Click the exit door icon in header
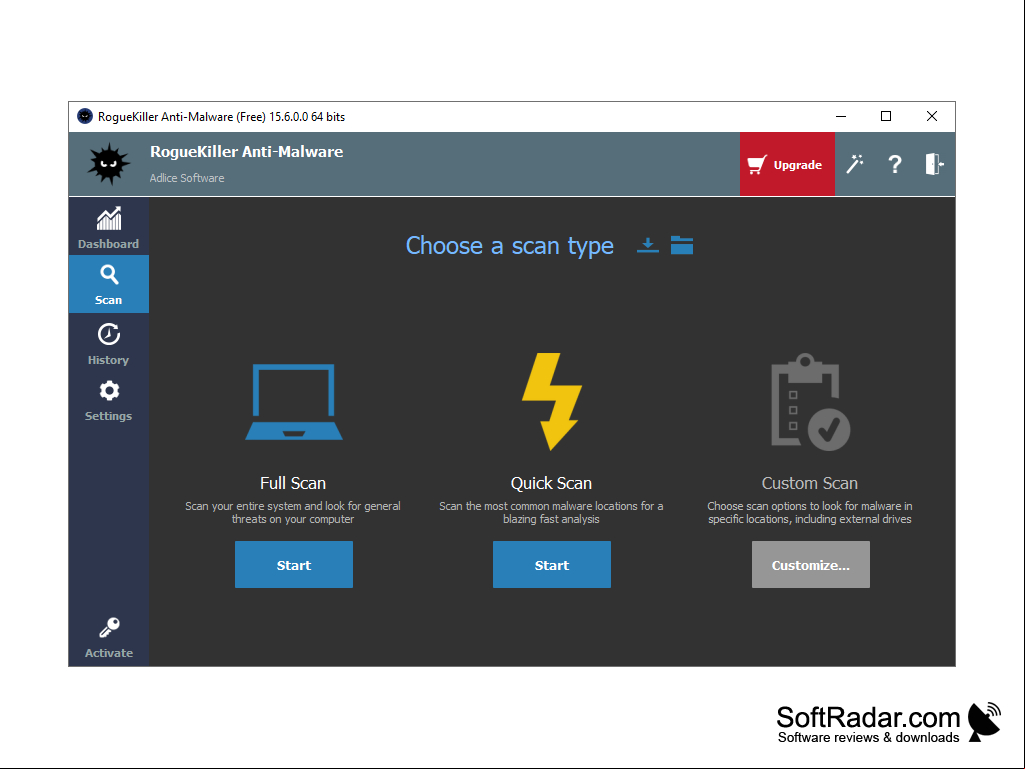Screen dimensions: 1025x769 coord(934,164)
